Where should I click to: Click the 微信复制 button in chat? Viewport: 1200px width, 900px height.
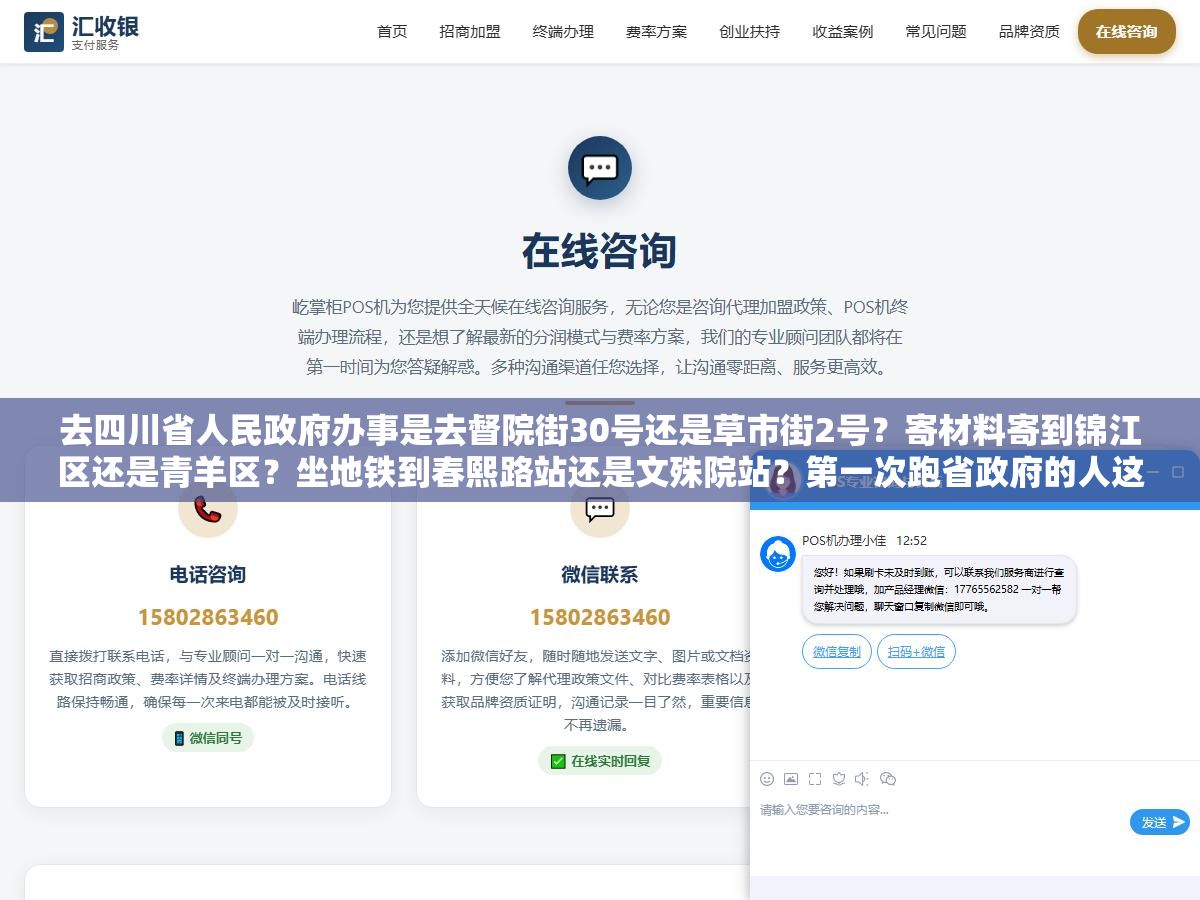pyautogui.click(x=837, y=652)
